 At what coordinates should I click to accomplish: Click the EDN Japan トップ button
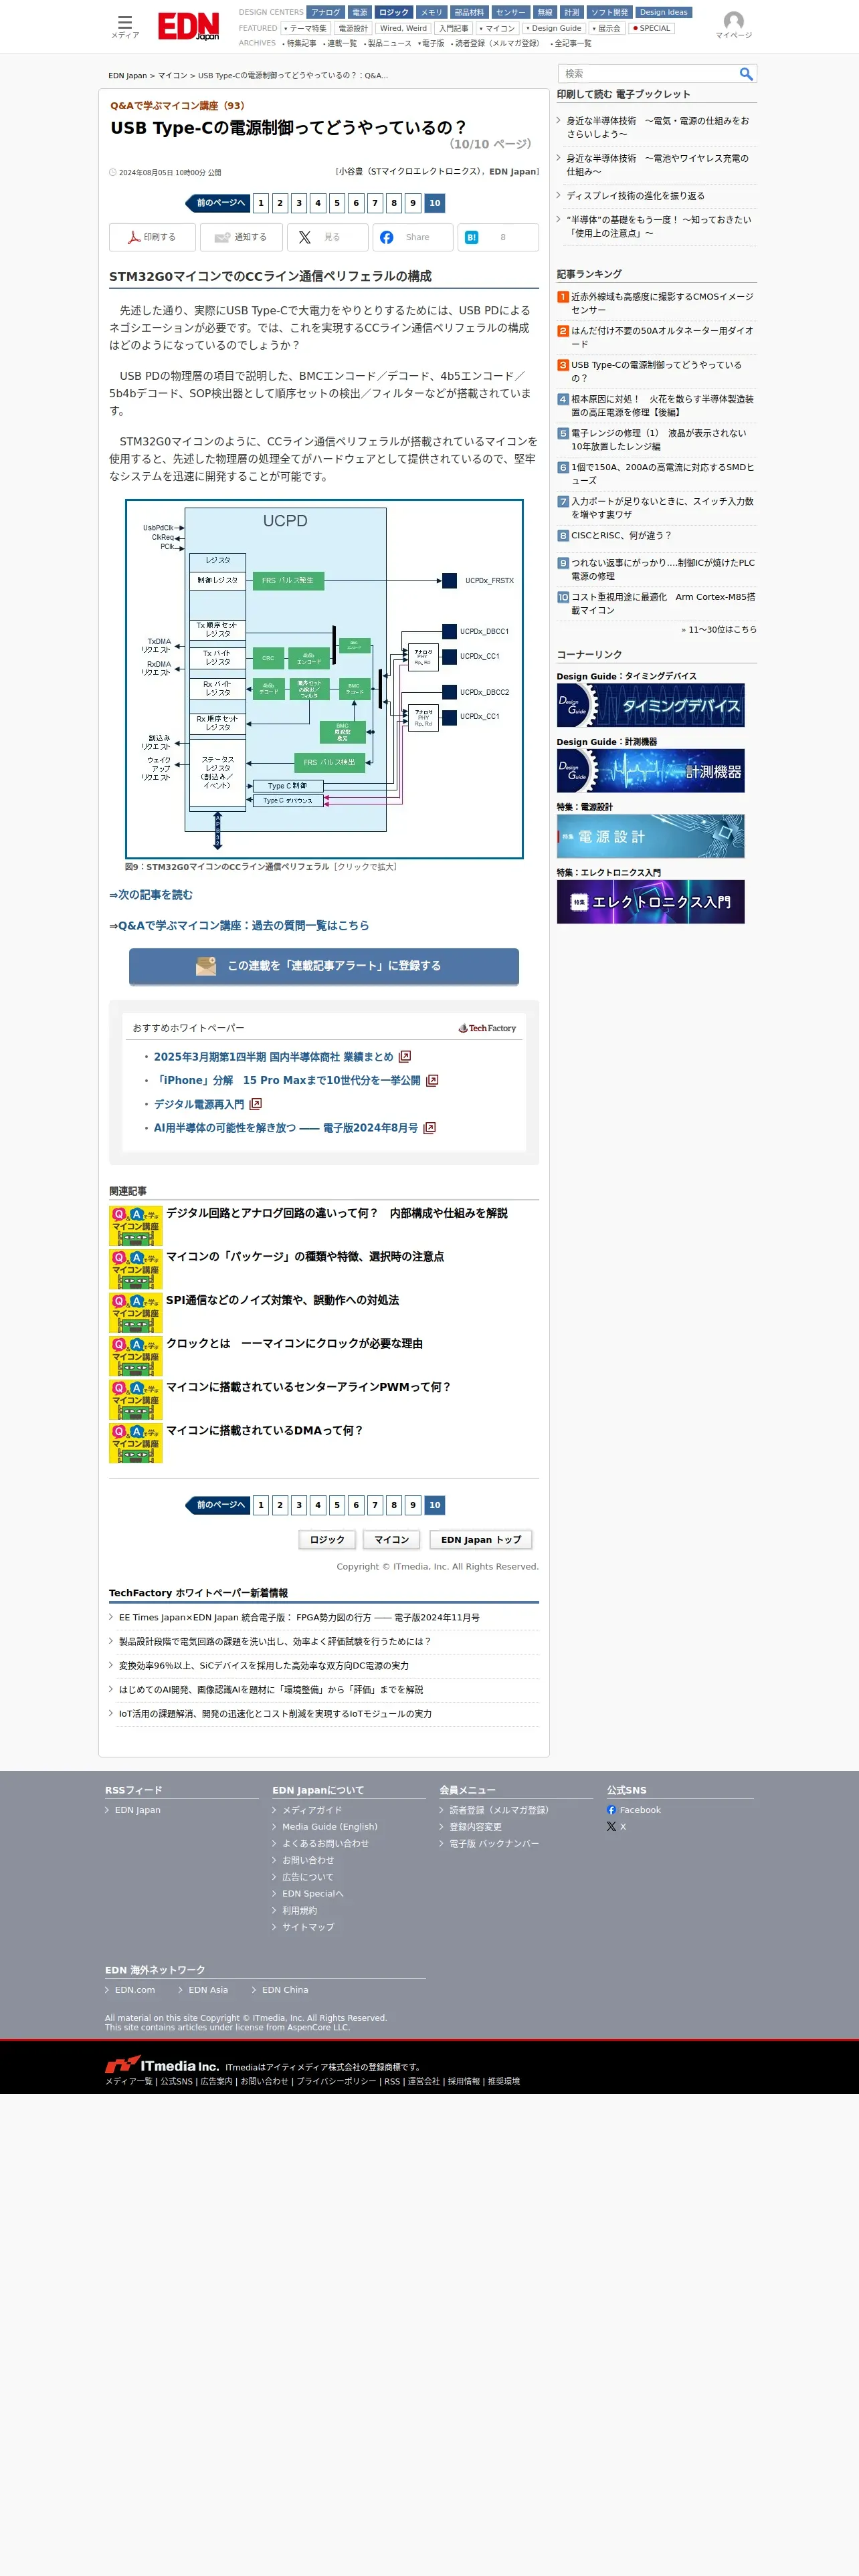(x=481, y=1540)
